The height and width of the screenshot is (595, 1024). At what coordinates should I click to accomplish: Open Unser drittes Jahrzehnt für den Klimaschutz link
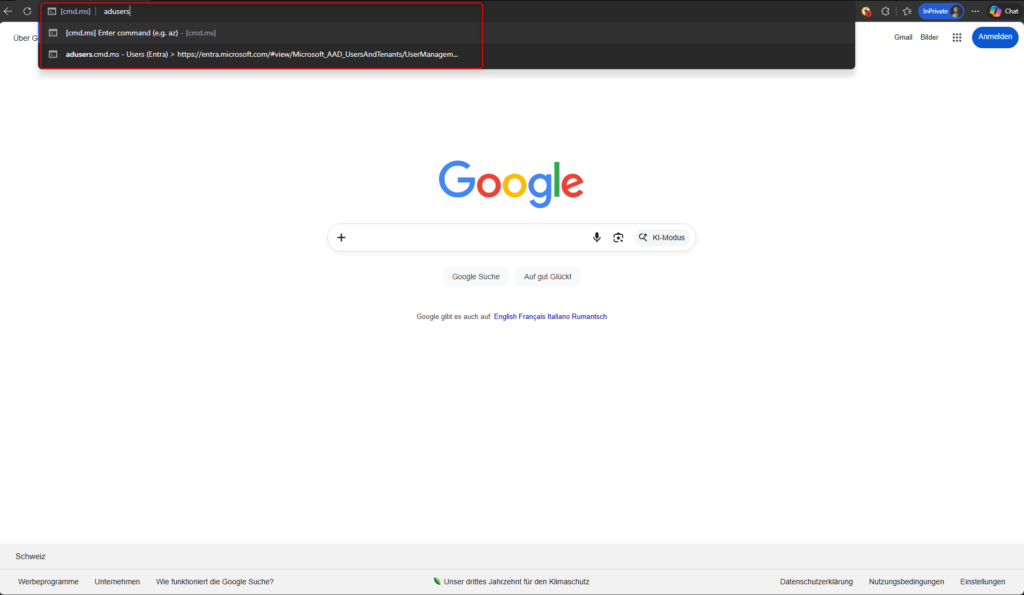coord(511,581)
